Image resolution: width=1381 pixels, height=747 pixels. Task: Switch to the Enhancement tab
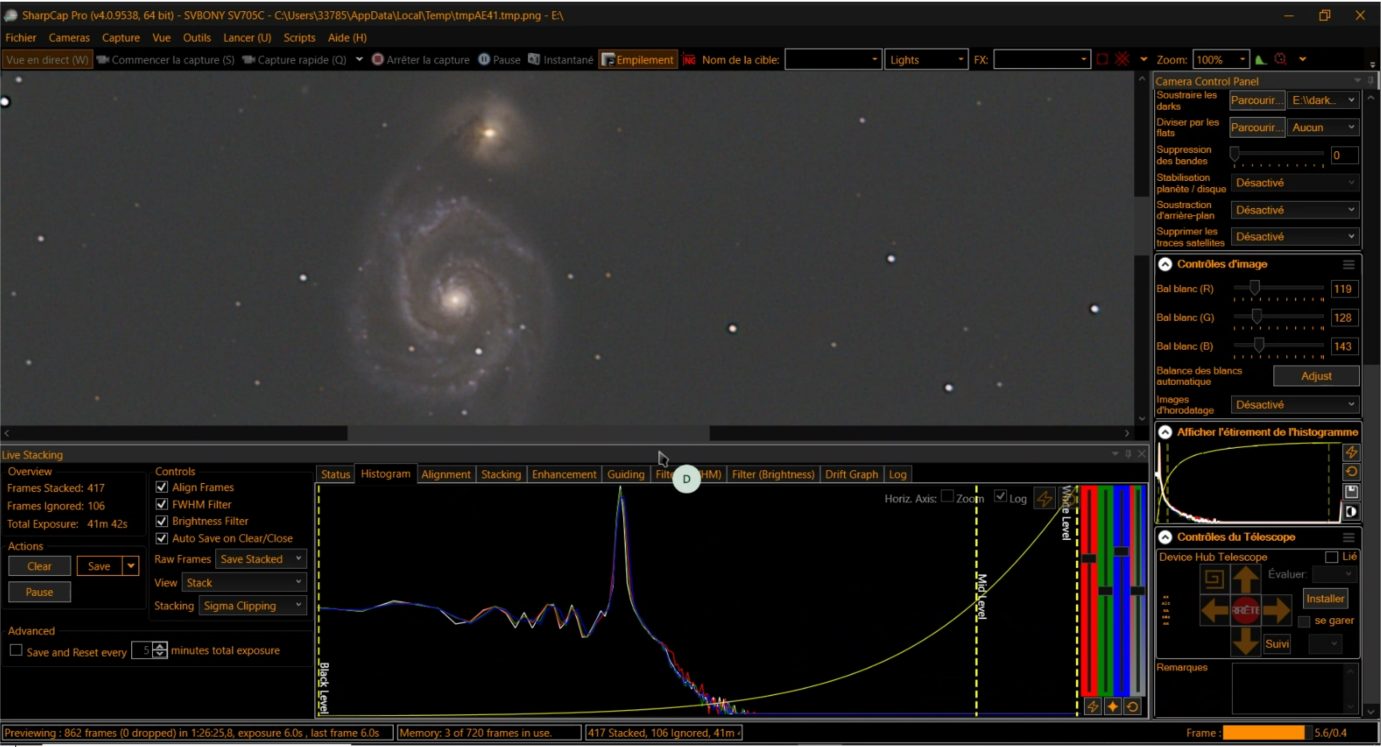tap(564, 474)
